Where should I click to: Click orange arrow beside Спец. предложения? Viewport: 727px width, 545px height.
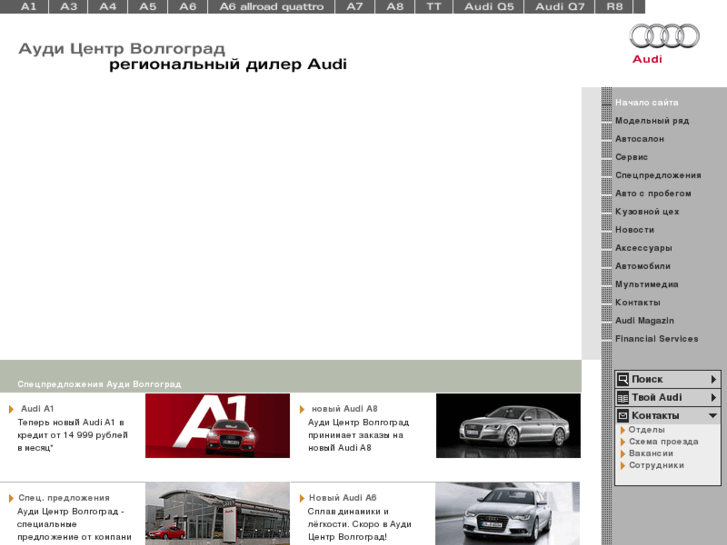pos(11,498)
